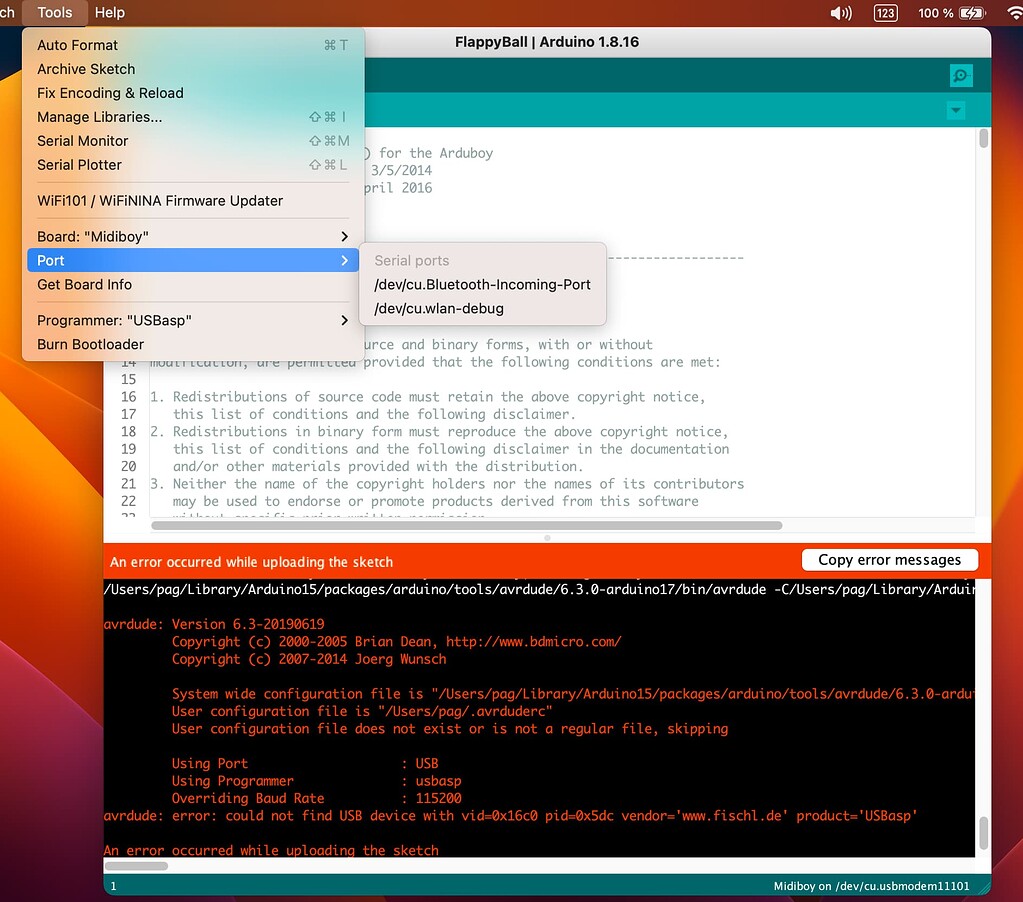1023x902 pixels.
Task: Select /dev/cu.Bluetooth-Incoming-Port
Action: coord(482,284)
